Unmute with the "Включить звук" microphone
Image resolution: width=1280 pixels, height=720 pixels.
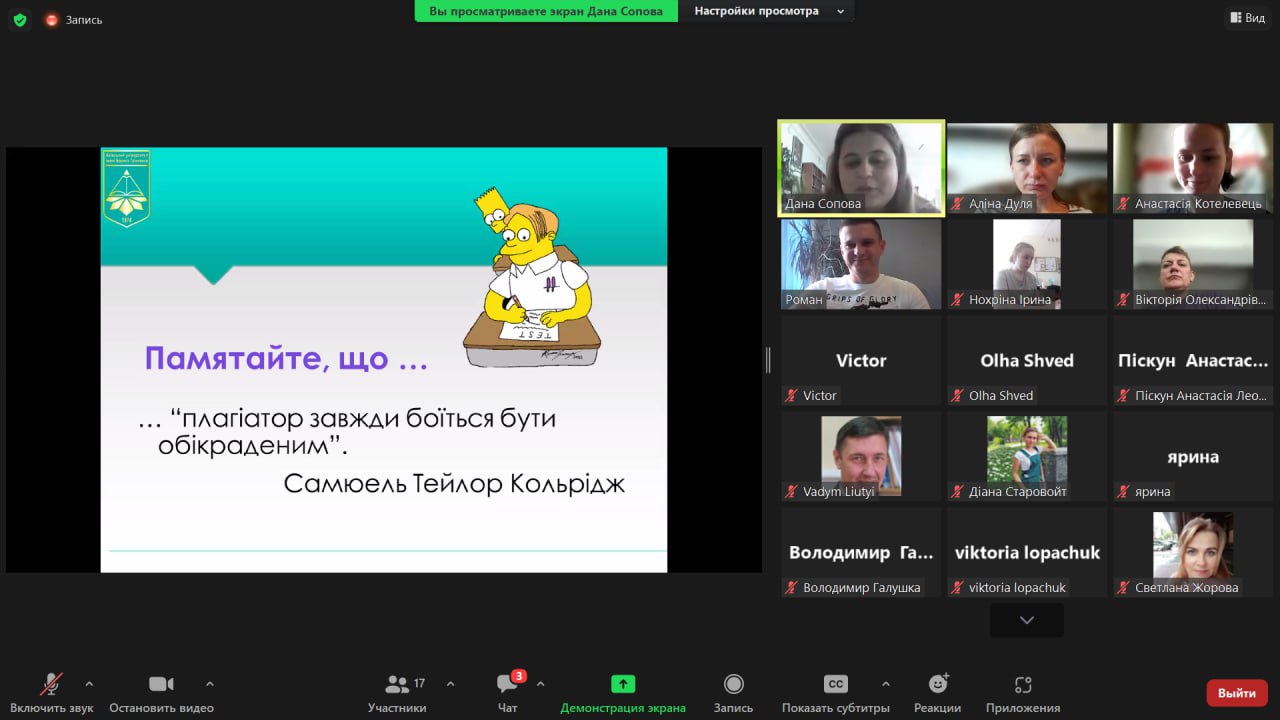pos(51,693)
